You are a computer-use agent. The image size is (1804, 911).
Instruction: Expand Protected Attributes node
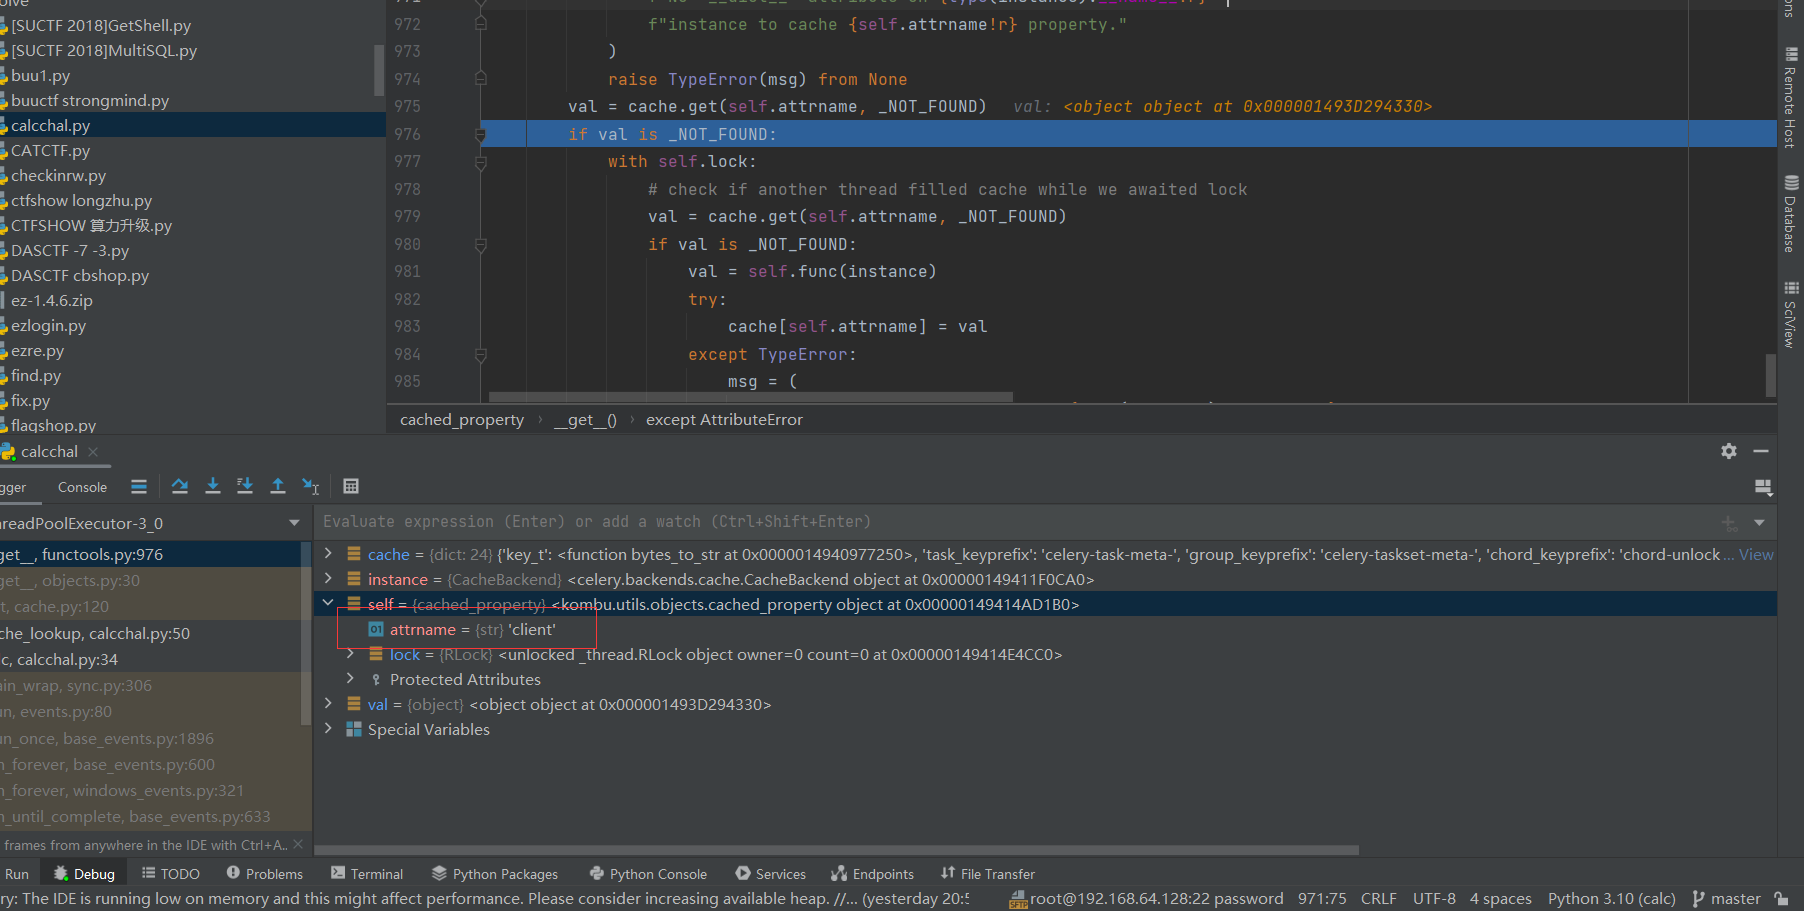(350, 678)
